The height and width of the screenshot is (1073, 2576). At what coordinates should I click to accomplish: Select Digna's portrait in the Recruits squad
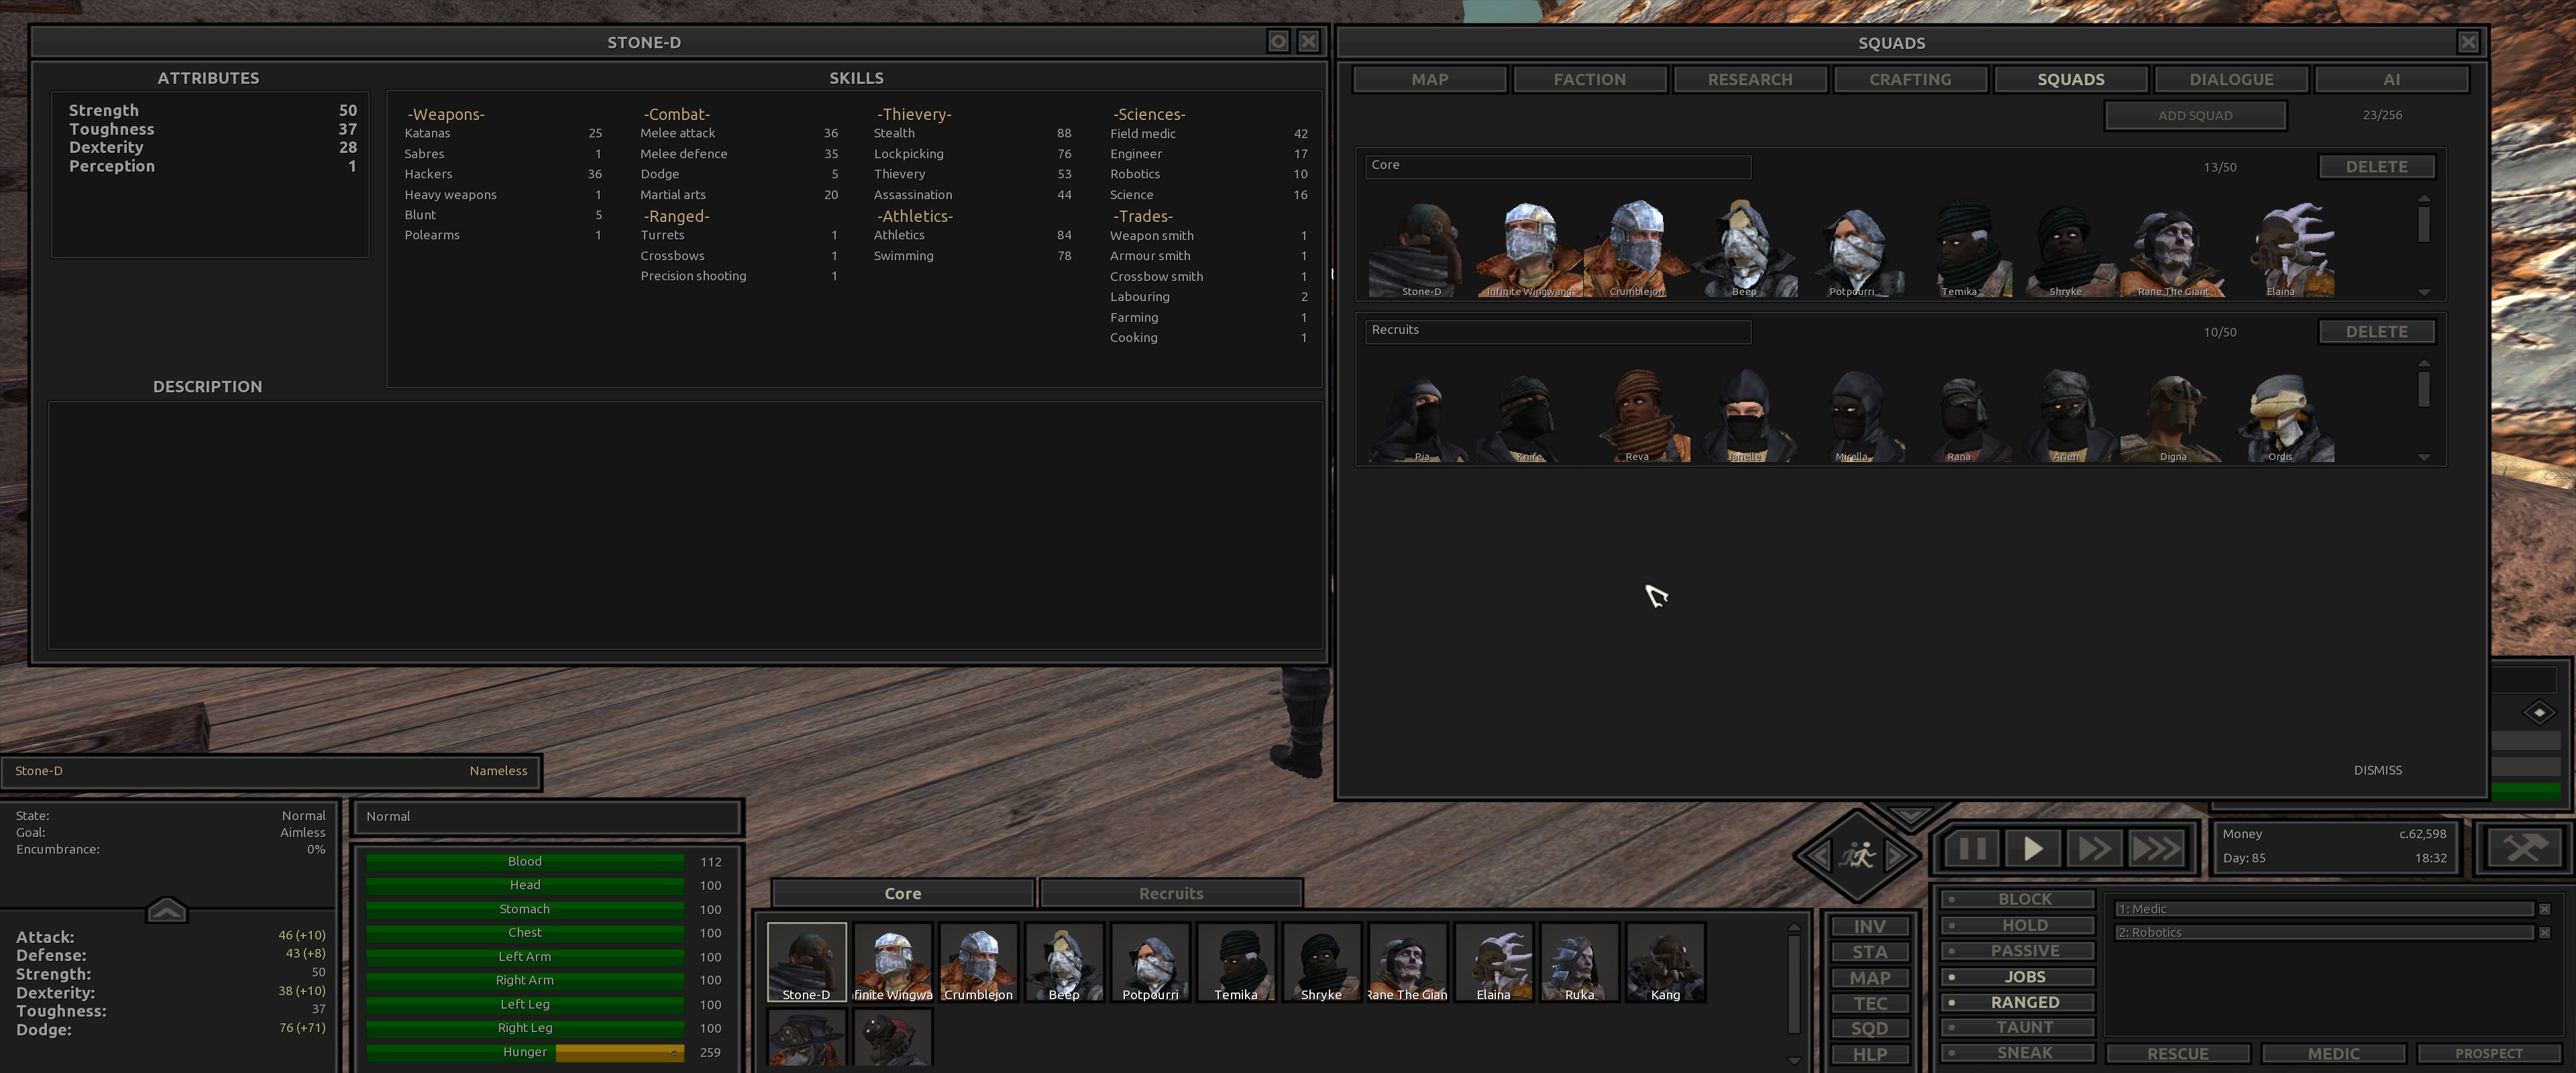point(2173,414)
